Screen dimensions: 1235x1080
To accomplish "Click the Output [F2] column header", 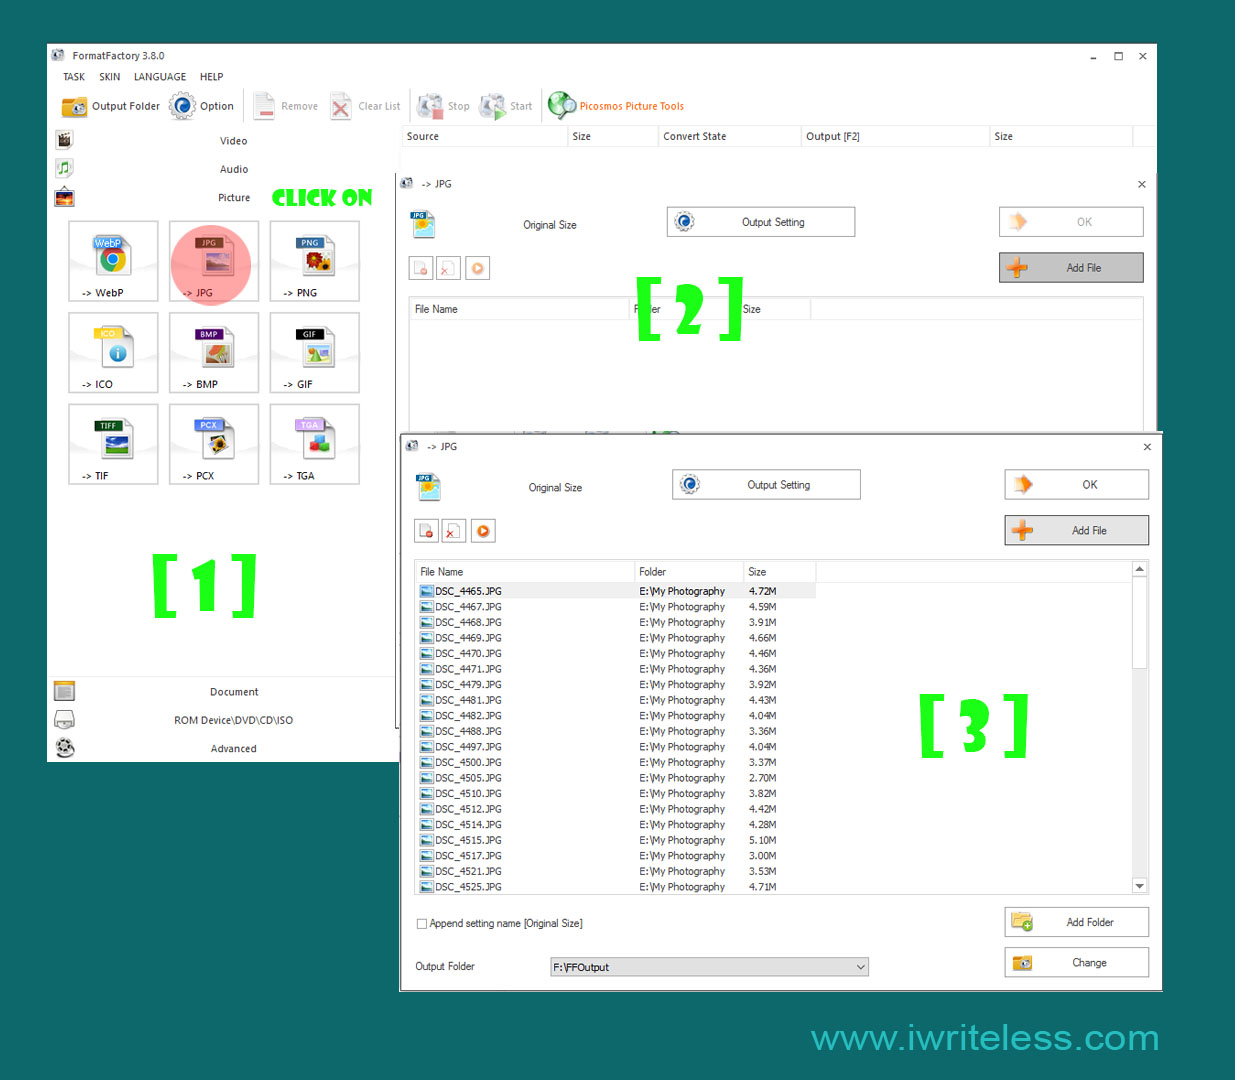I will coord(896,136).
